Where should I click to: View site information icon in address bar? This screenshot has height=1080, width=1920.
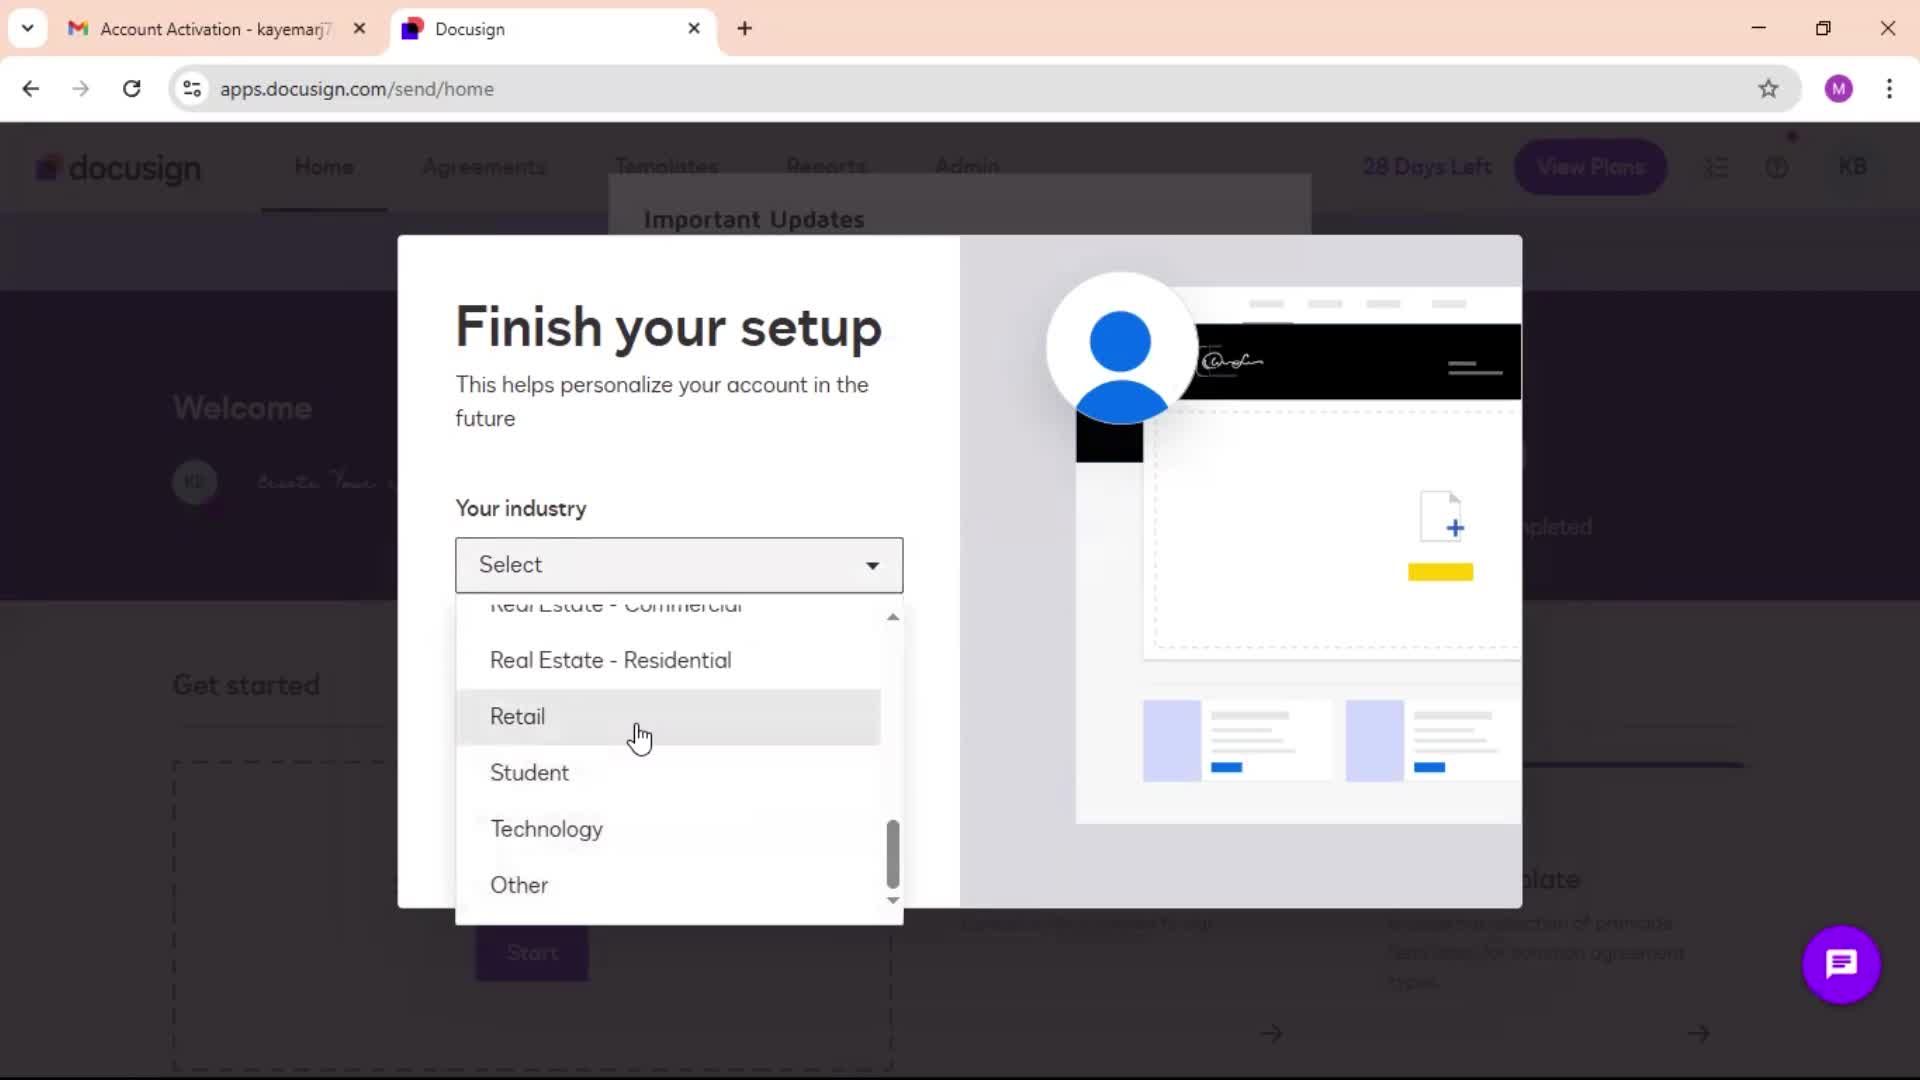[x=192, y=89]
